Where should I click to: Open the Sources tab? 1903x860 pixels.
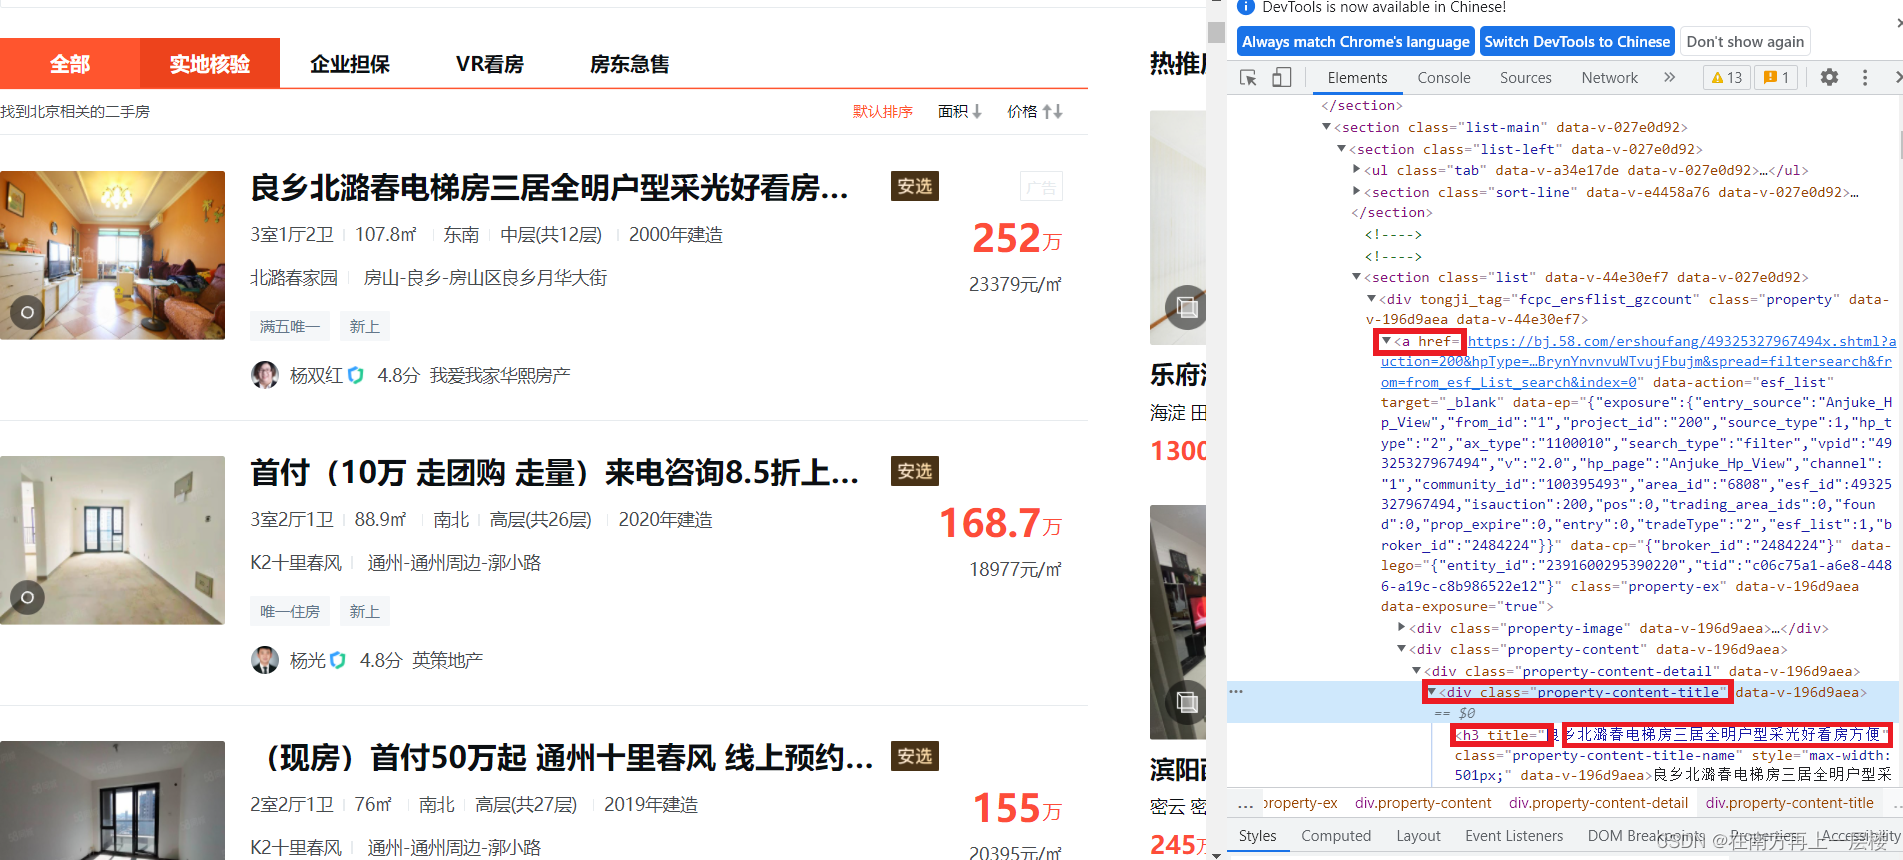[x=1525, y=77]
